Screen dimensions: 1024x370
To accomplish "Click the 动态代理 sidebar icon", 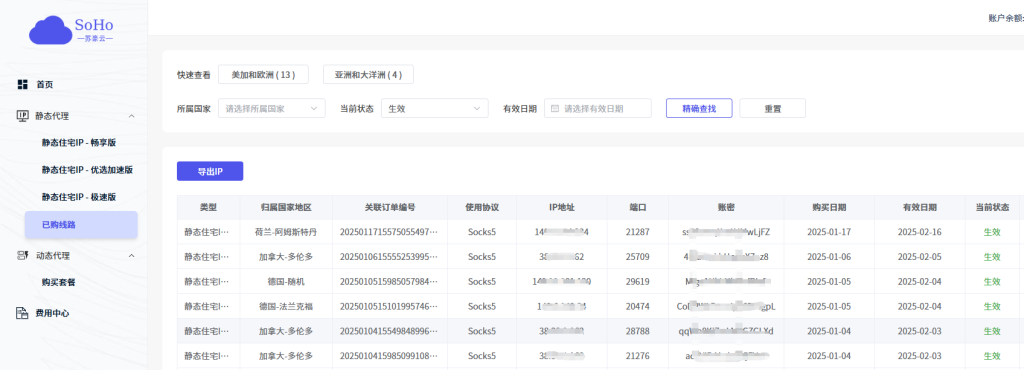I will (23, 255).
